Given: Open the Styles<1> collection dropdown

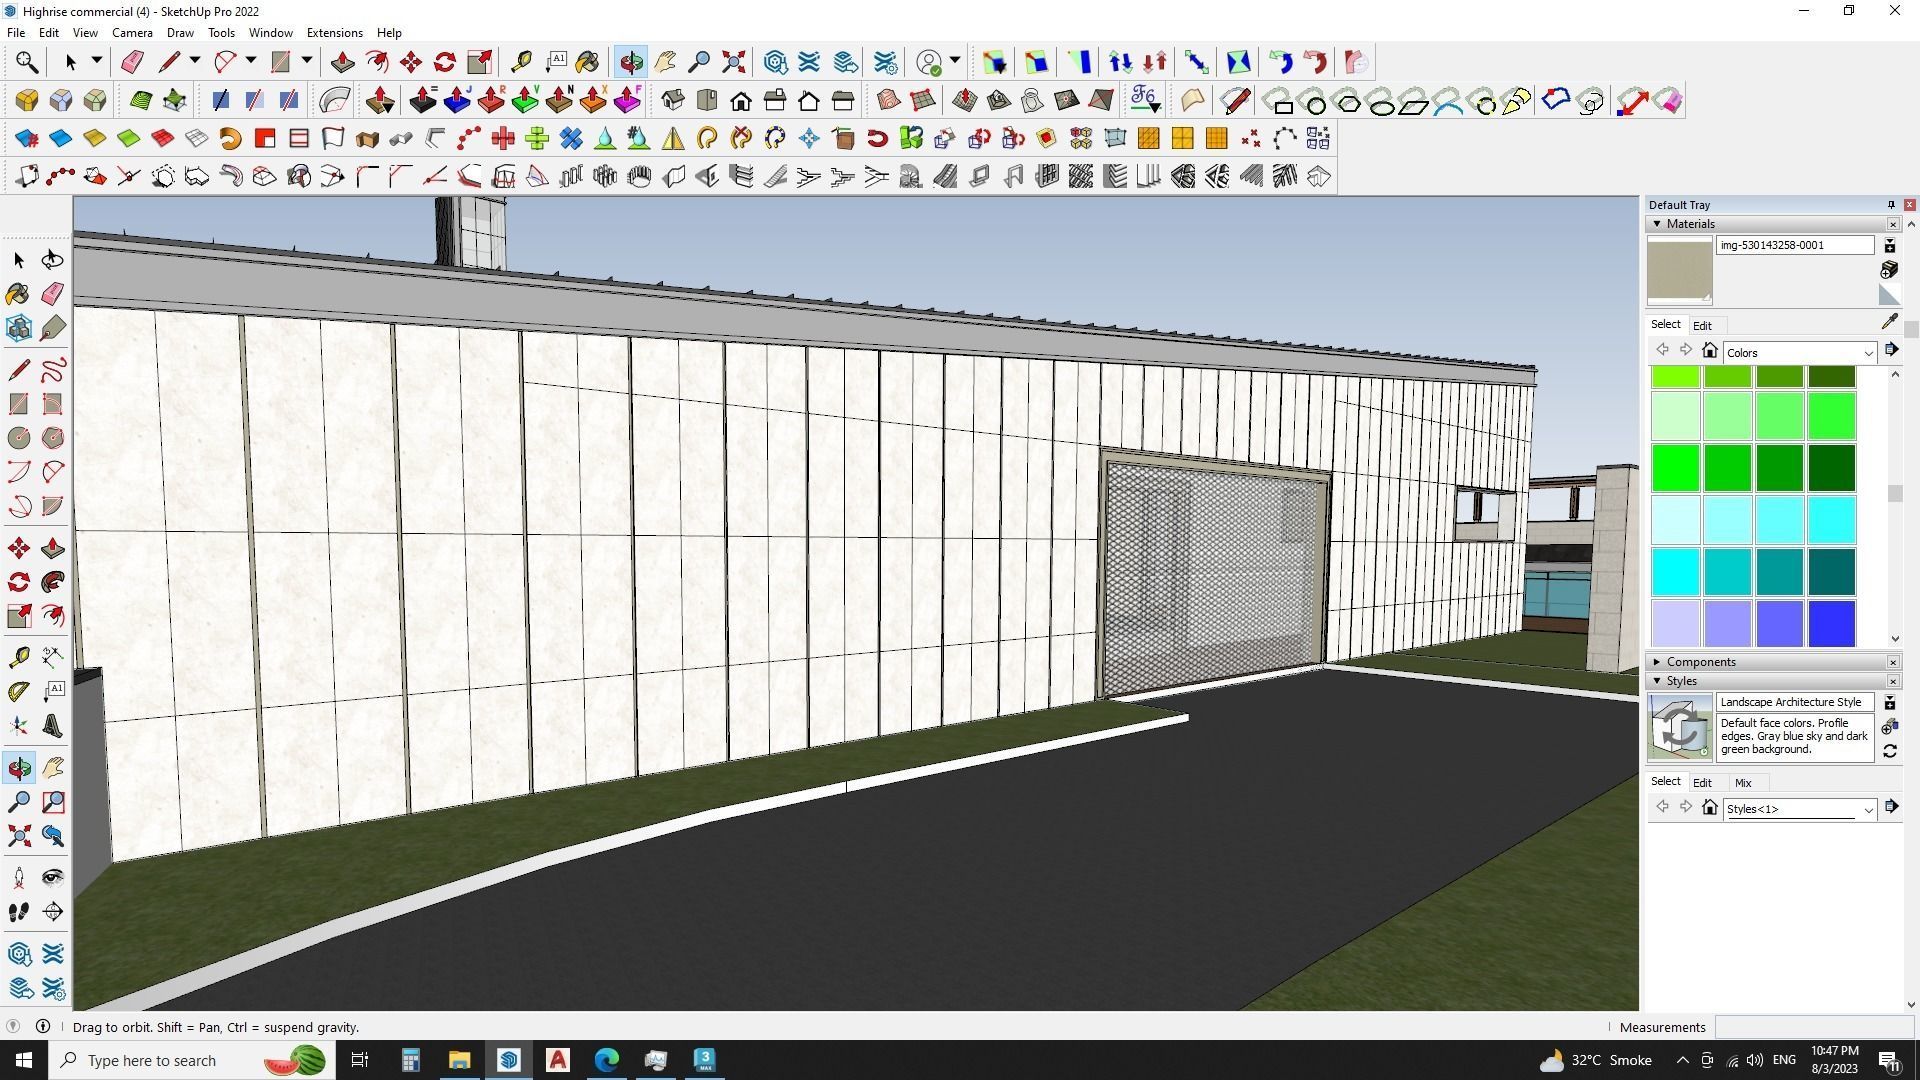Looking at the screenshot, I should tap(1867, 809).
